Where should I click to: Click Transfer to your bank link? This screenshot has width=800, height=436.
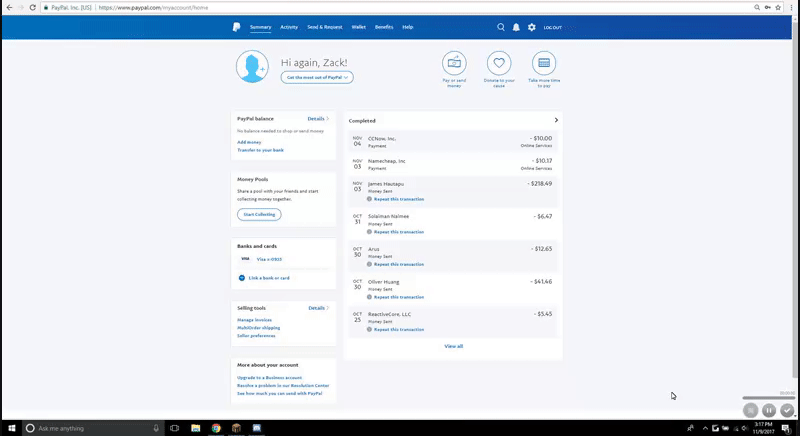[260, 150]
